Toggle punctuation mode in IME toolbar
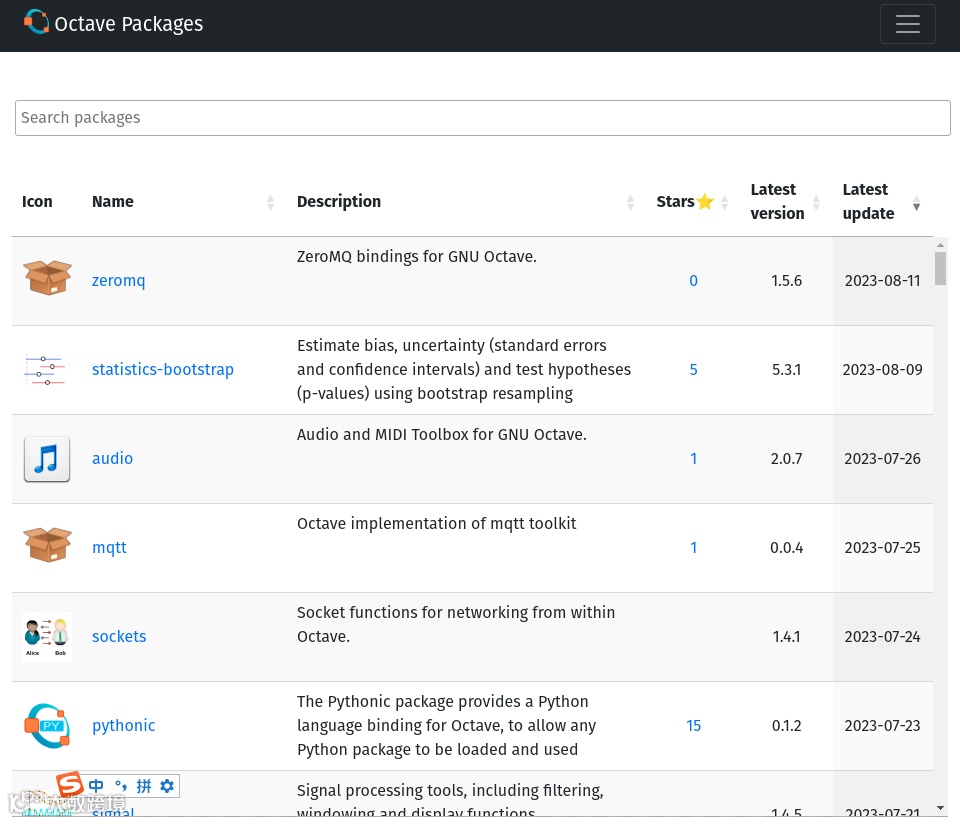960x821 pixels. (x=121, y=786)
